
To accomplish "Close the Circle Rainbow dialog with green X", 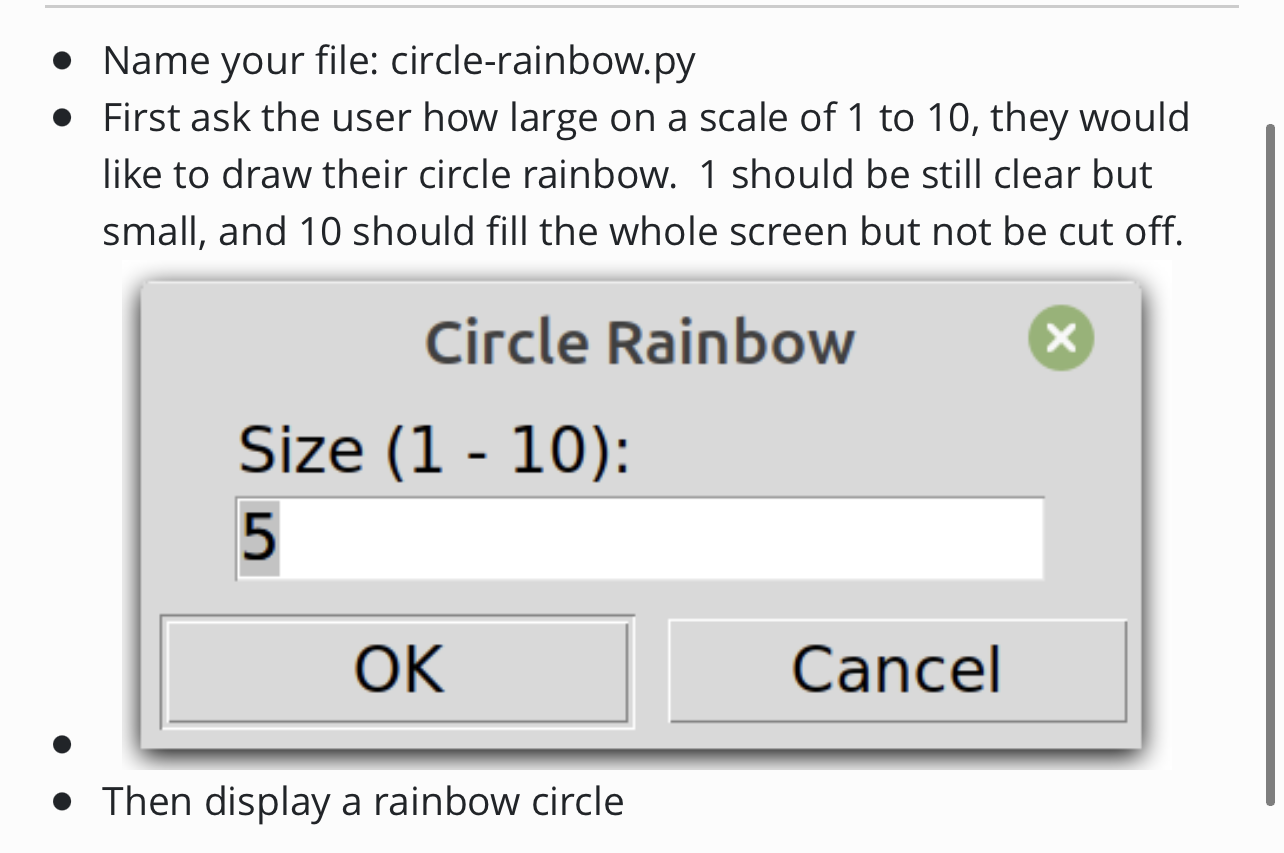I will click(1061, 338).
